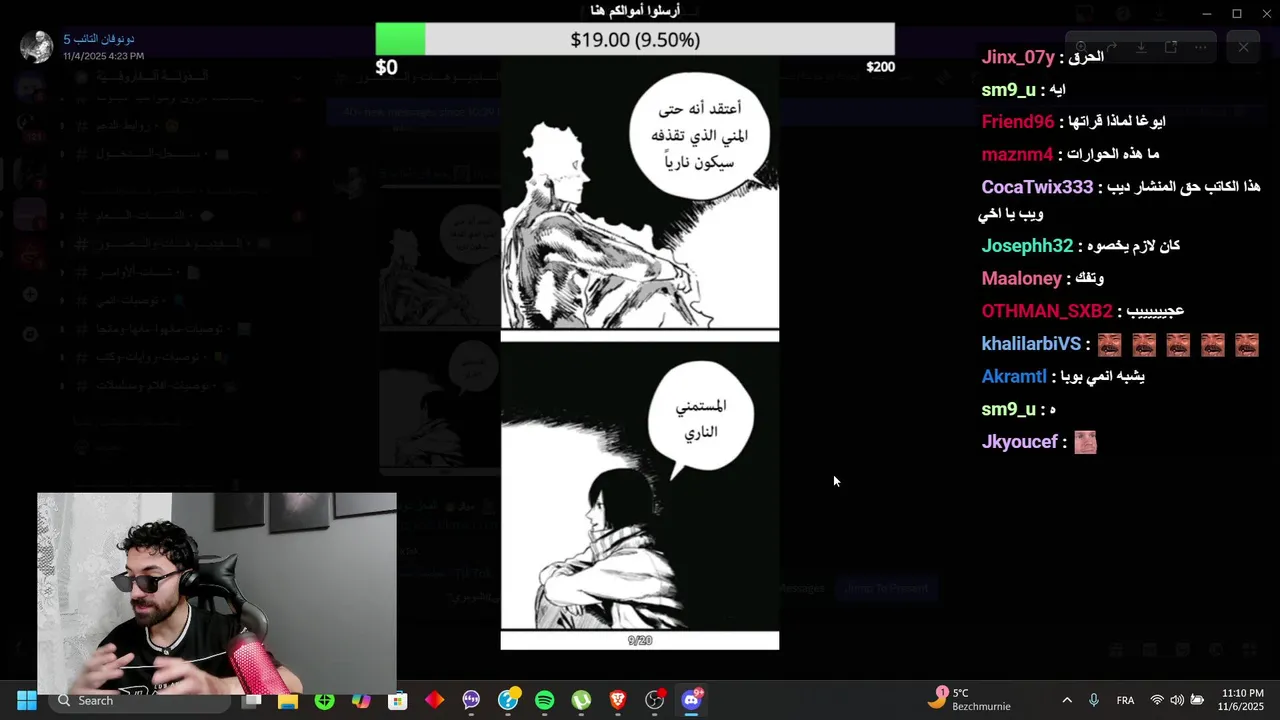Click the message author's avatar at top left
The width and height of the screenshot is (1280, 720).
[36, 47]
